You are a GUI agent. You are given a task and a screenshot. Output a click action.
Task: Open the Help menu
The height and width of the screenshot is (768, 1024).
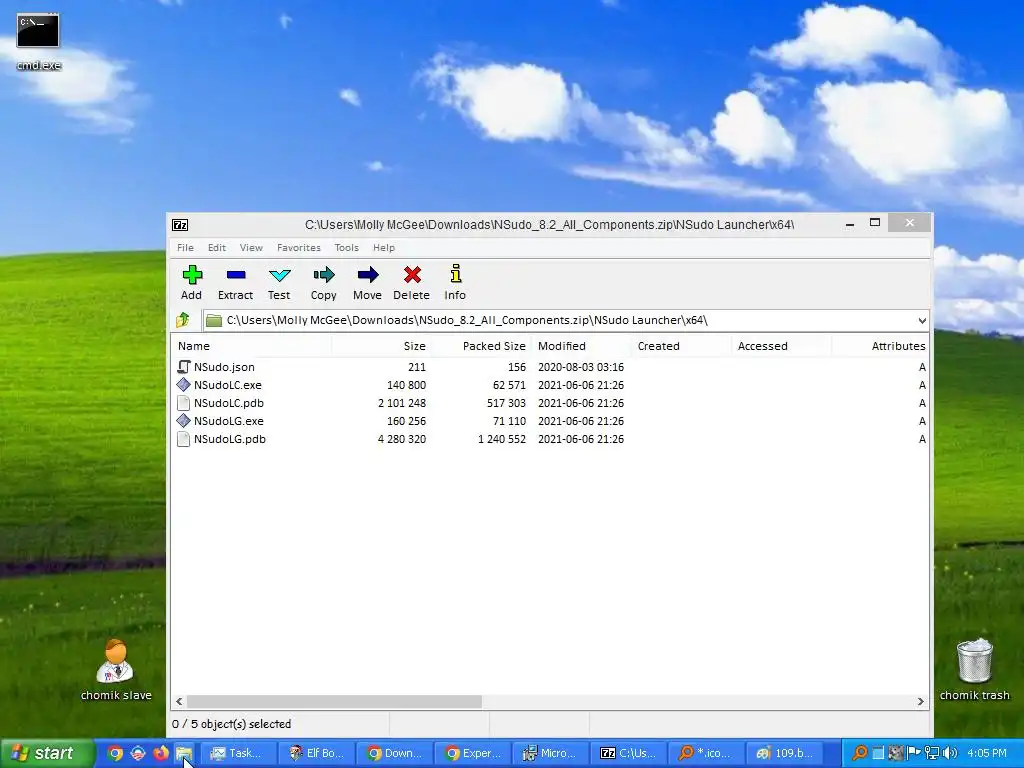pos(384,248)
